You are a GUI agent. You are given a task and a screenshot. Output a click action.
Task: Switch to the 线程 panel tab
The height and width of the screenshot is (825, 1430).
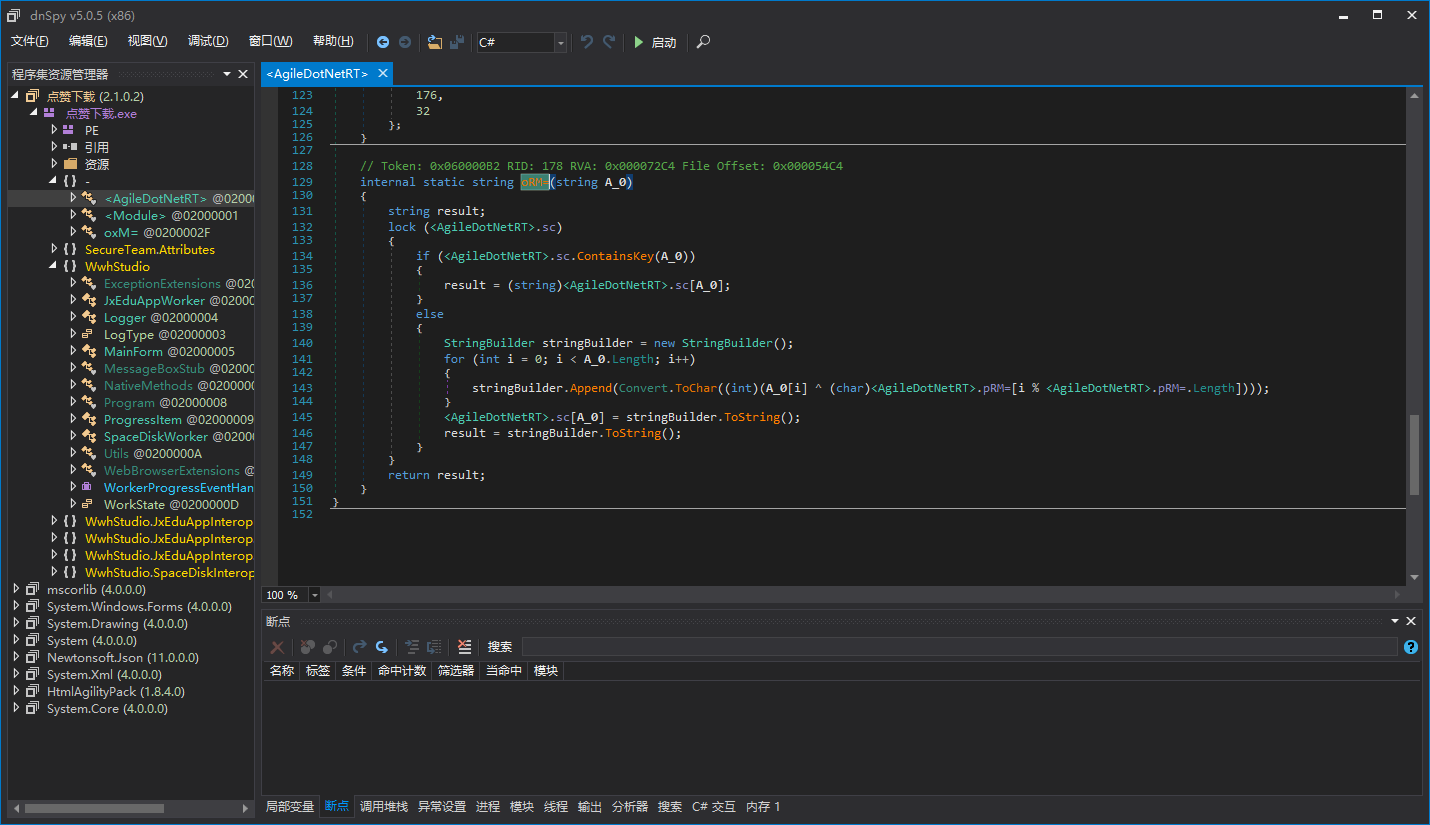555,806
